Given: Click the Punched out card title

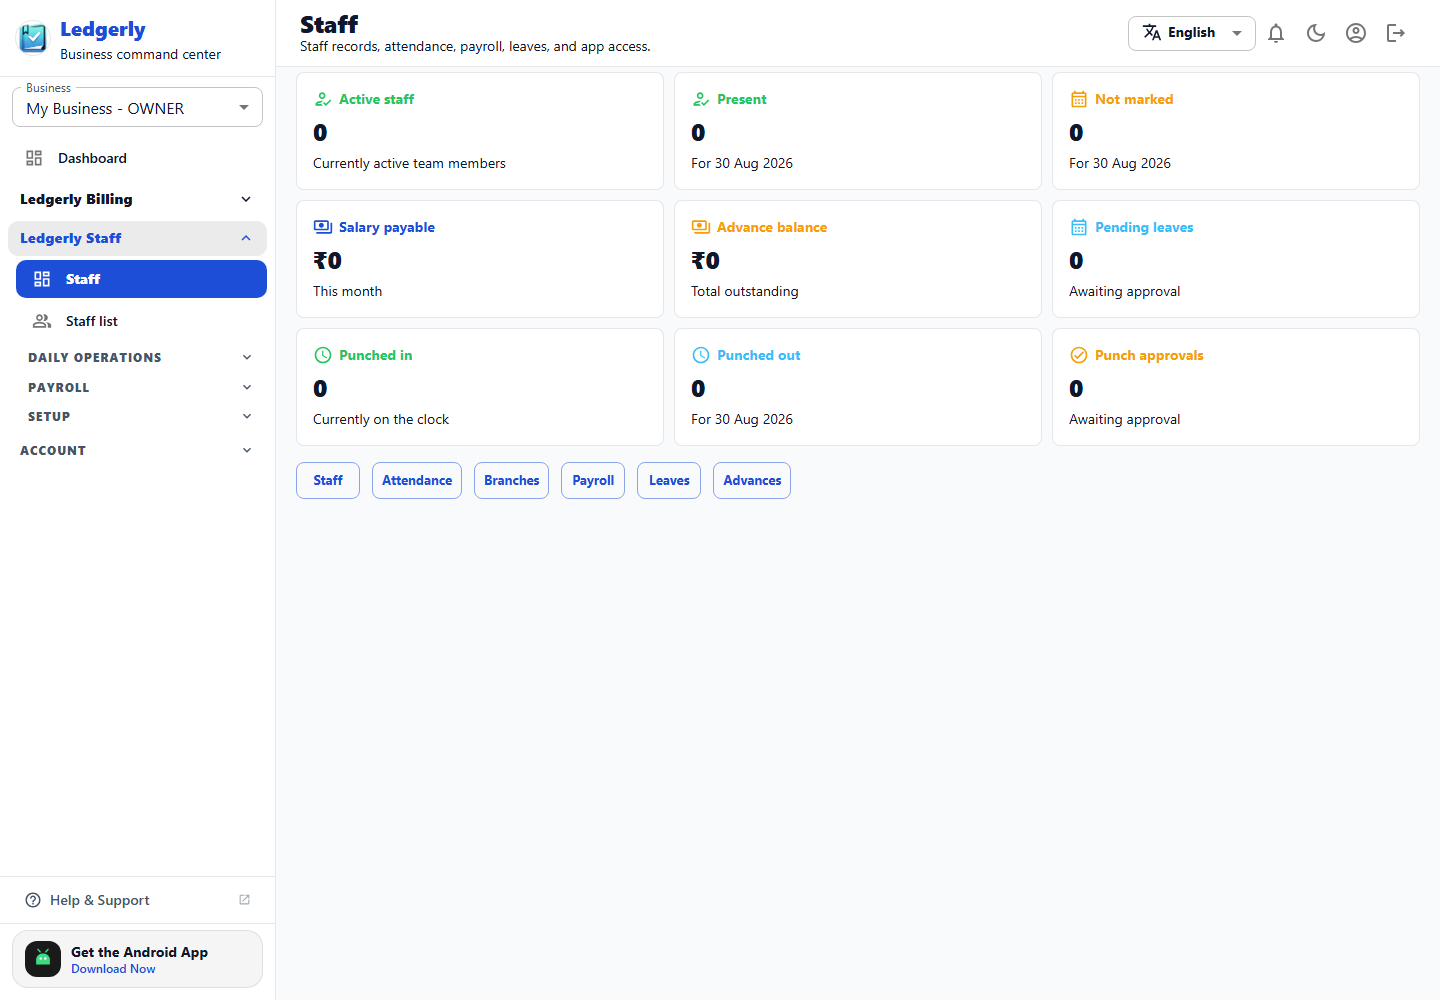Looking at the screenshot, I should (x=758, y=355).
